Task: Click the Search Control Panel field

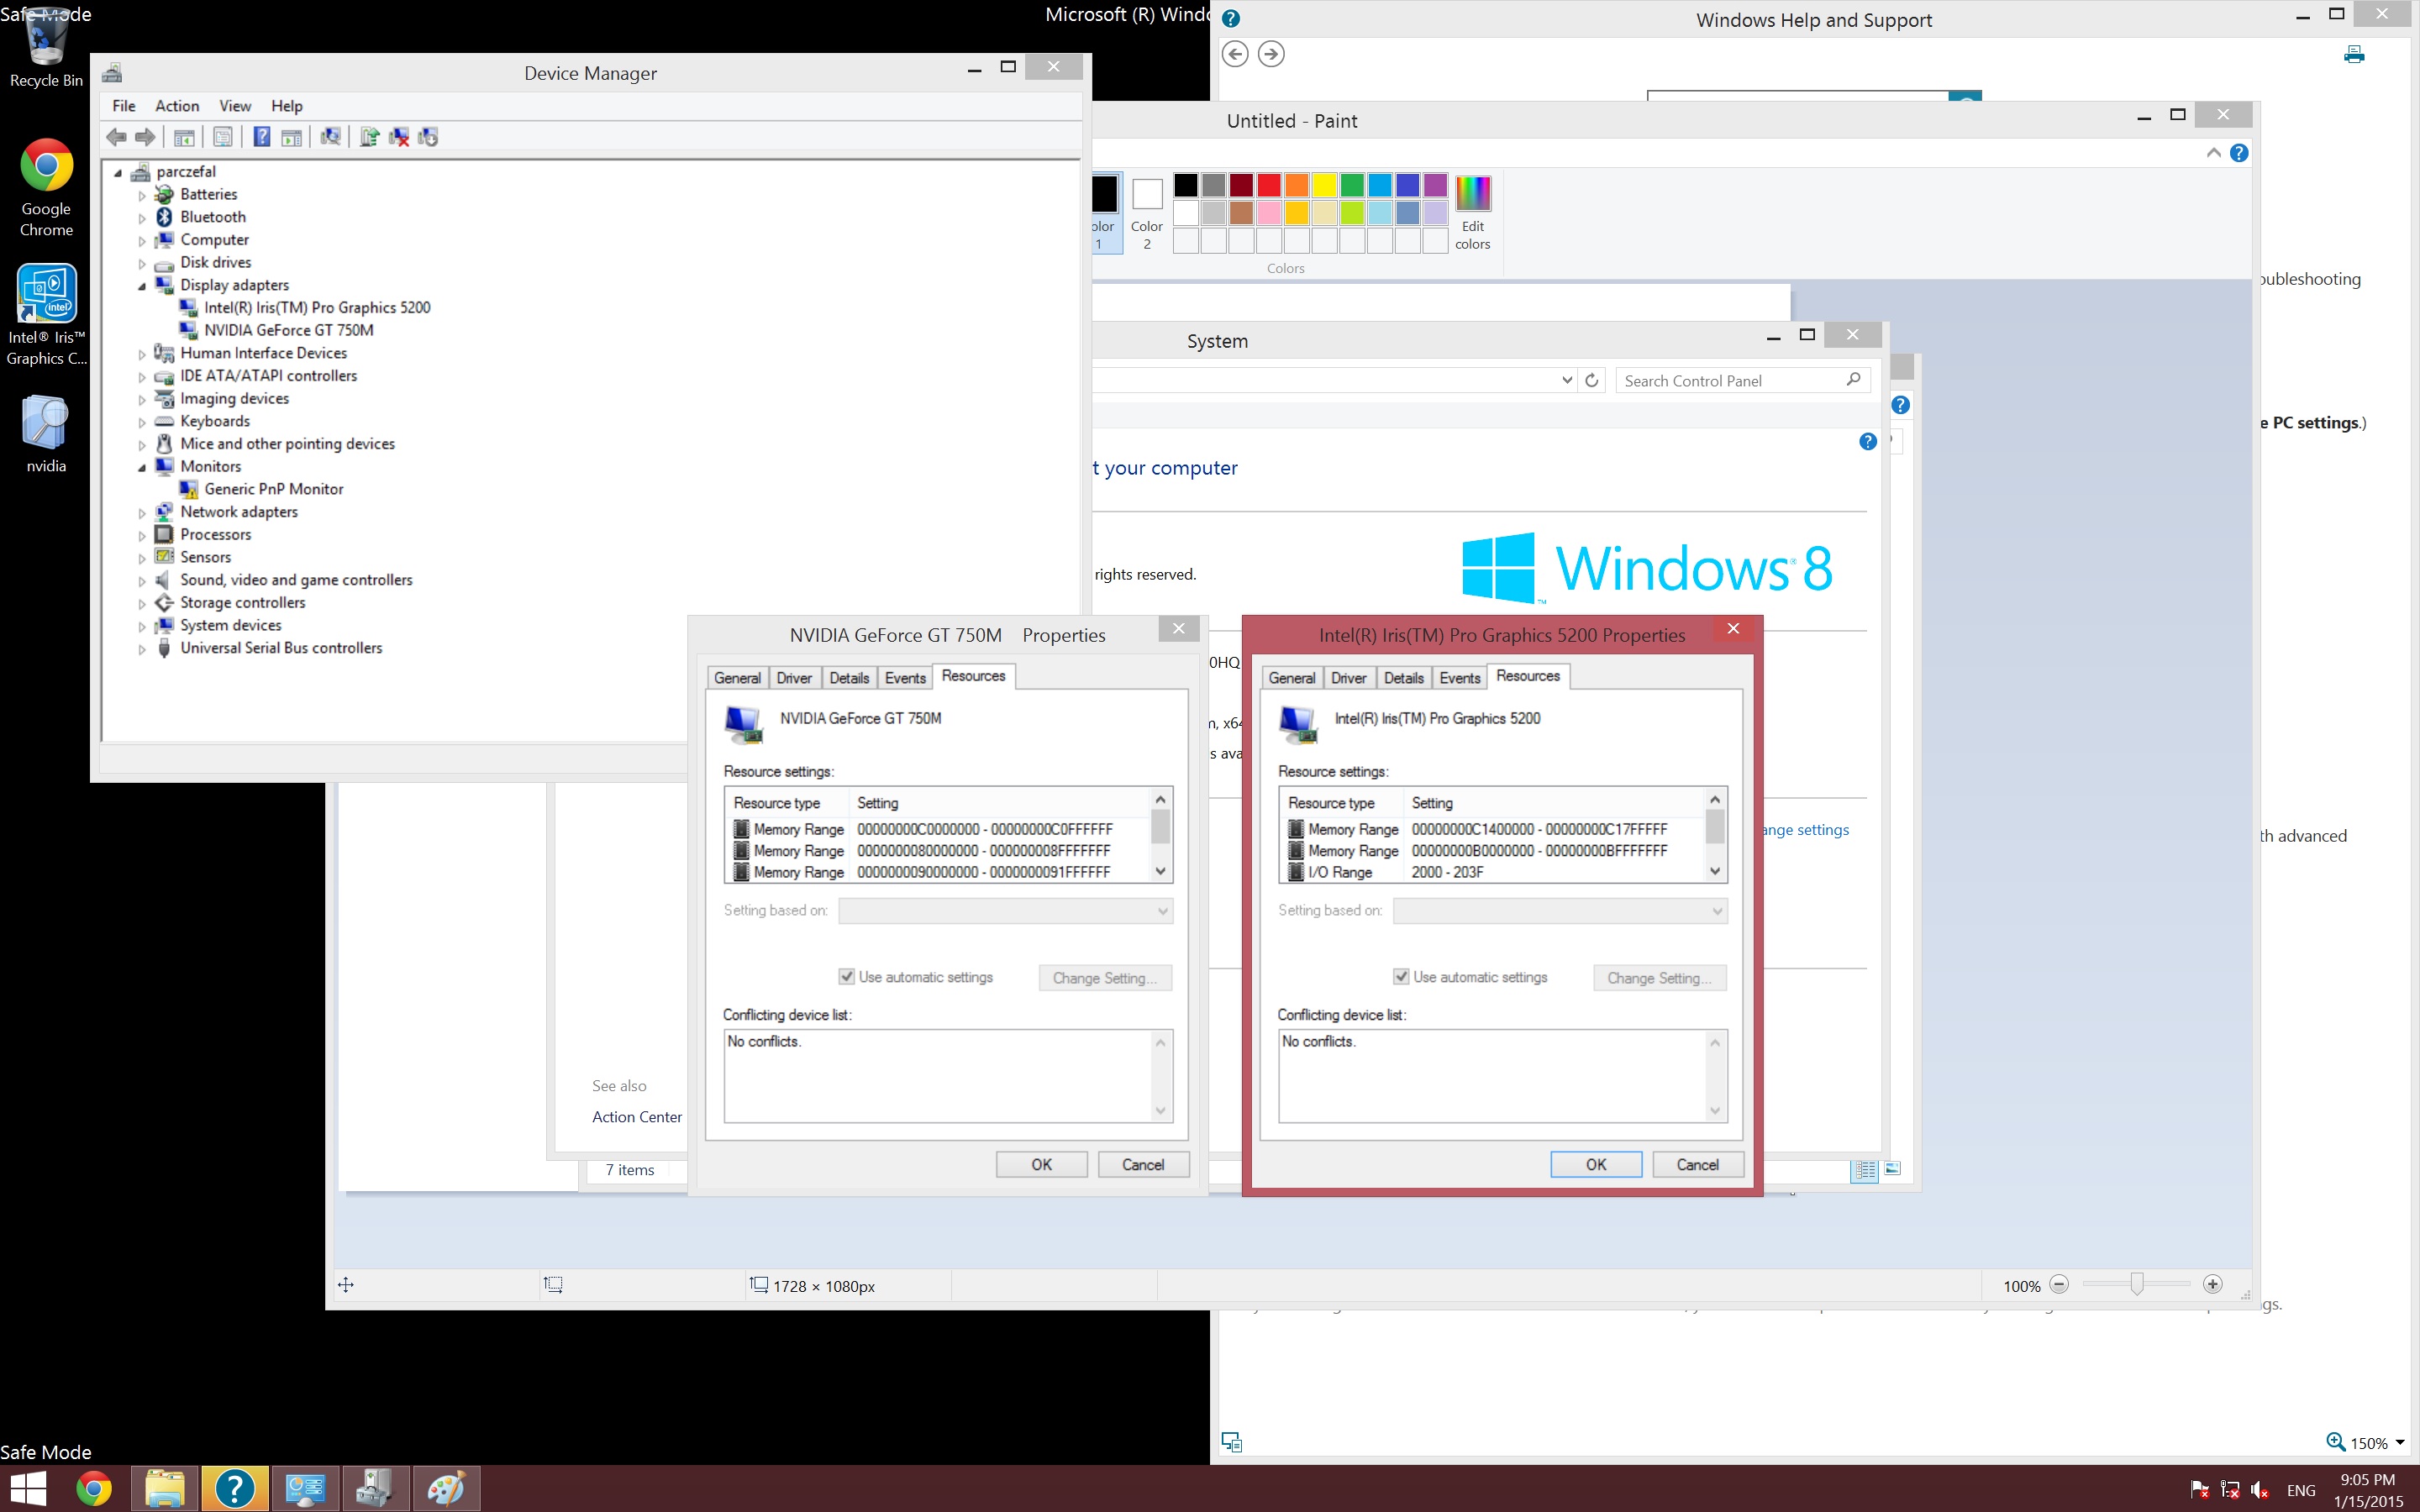Action: point(1742,380)
